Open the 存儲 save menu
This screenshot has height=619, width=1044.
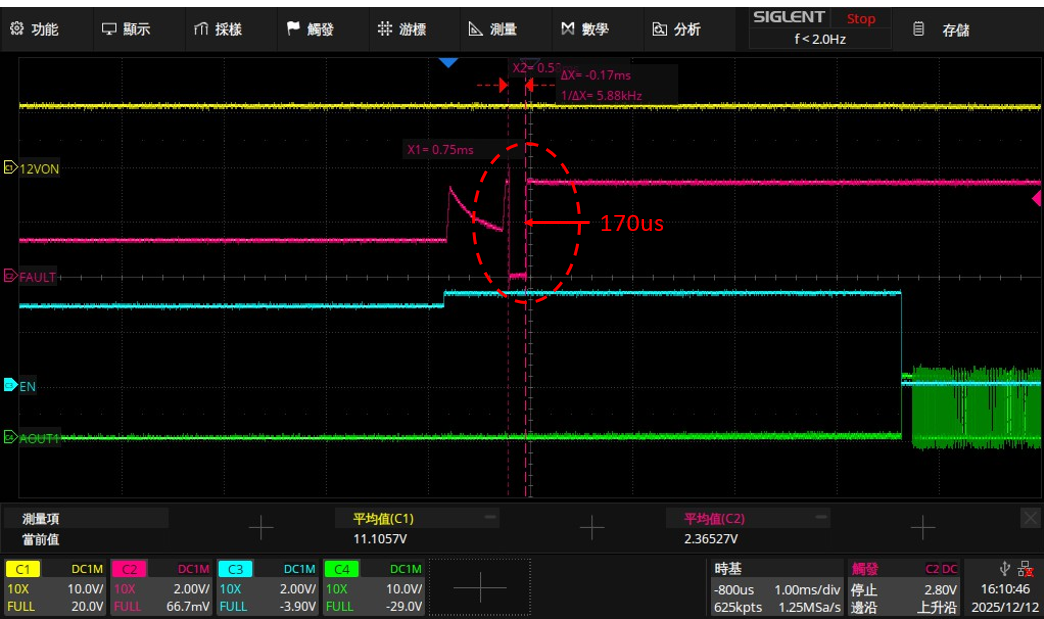941,29
